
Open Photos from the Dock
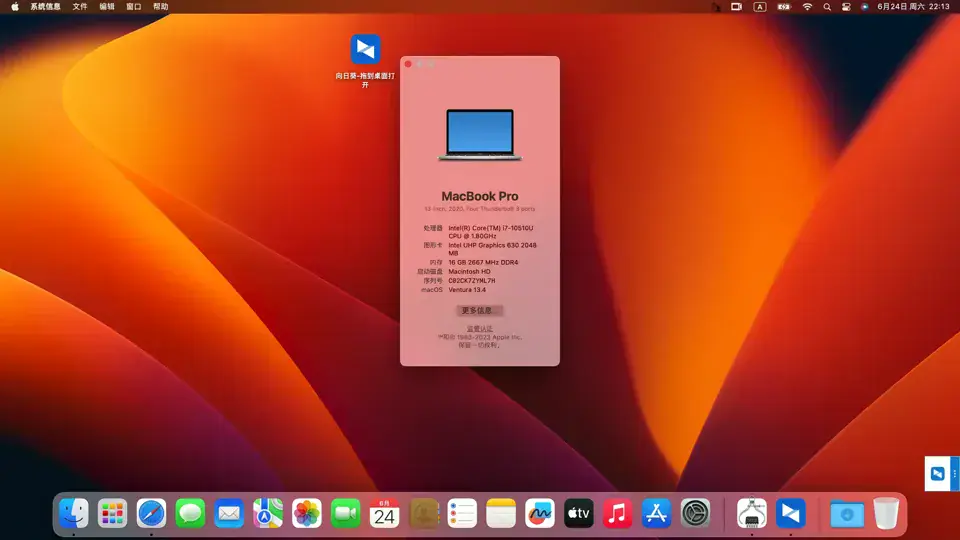pyautogui.click(x=307, y=513)
